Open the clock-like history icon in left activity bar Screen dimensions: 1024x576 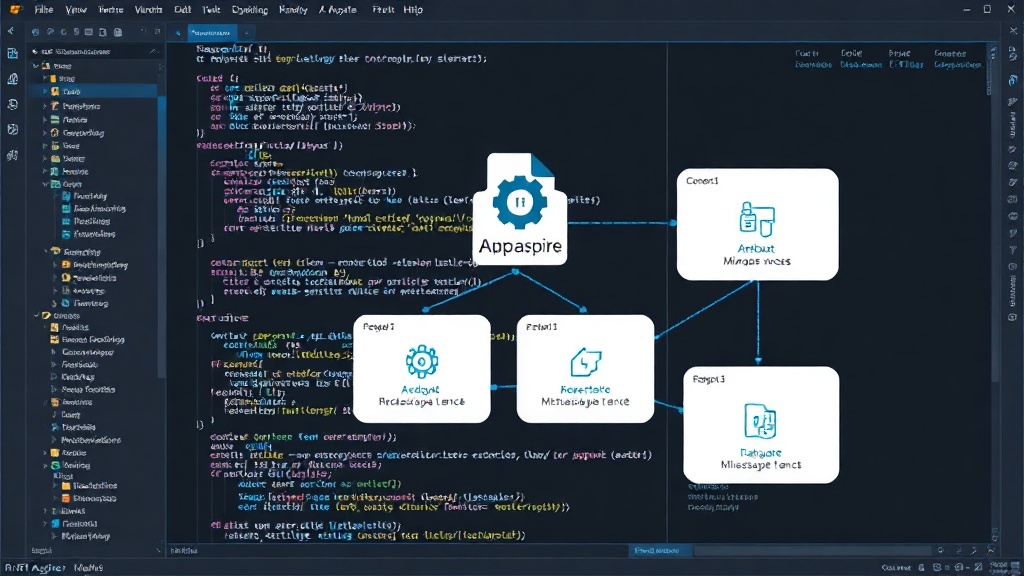pyautogui.click(x=12, y=104)
